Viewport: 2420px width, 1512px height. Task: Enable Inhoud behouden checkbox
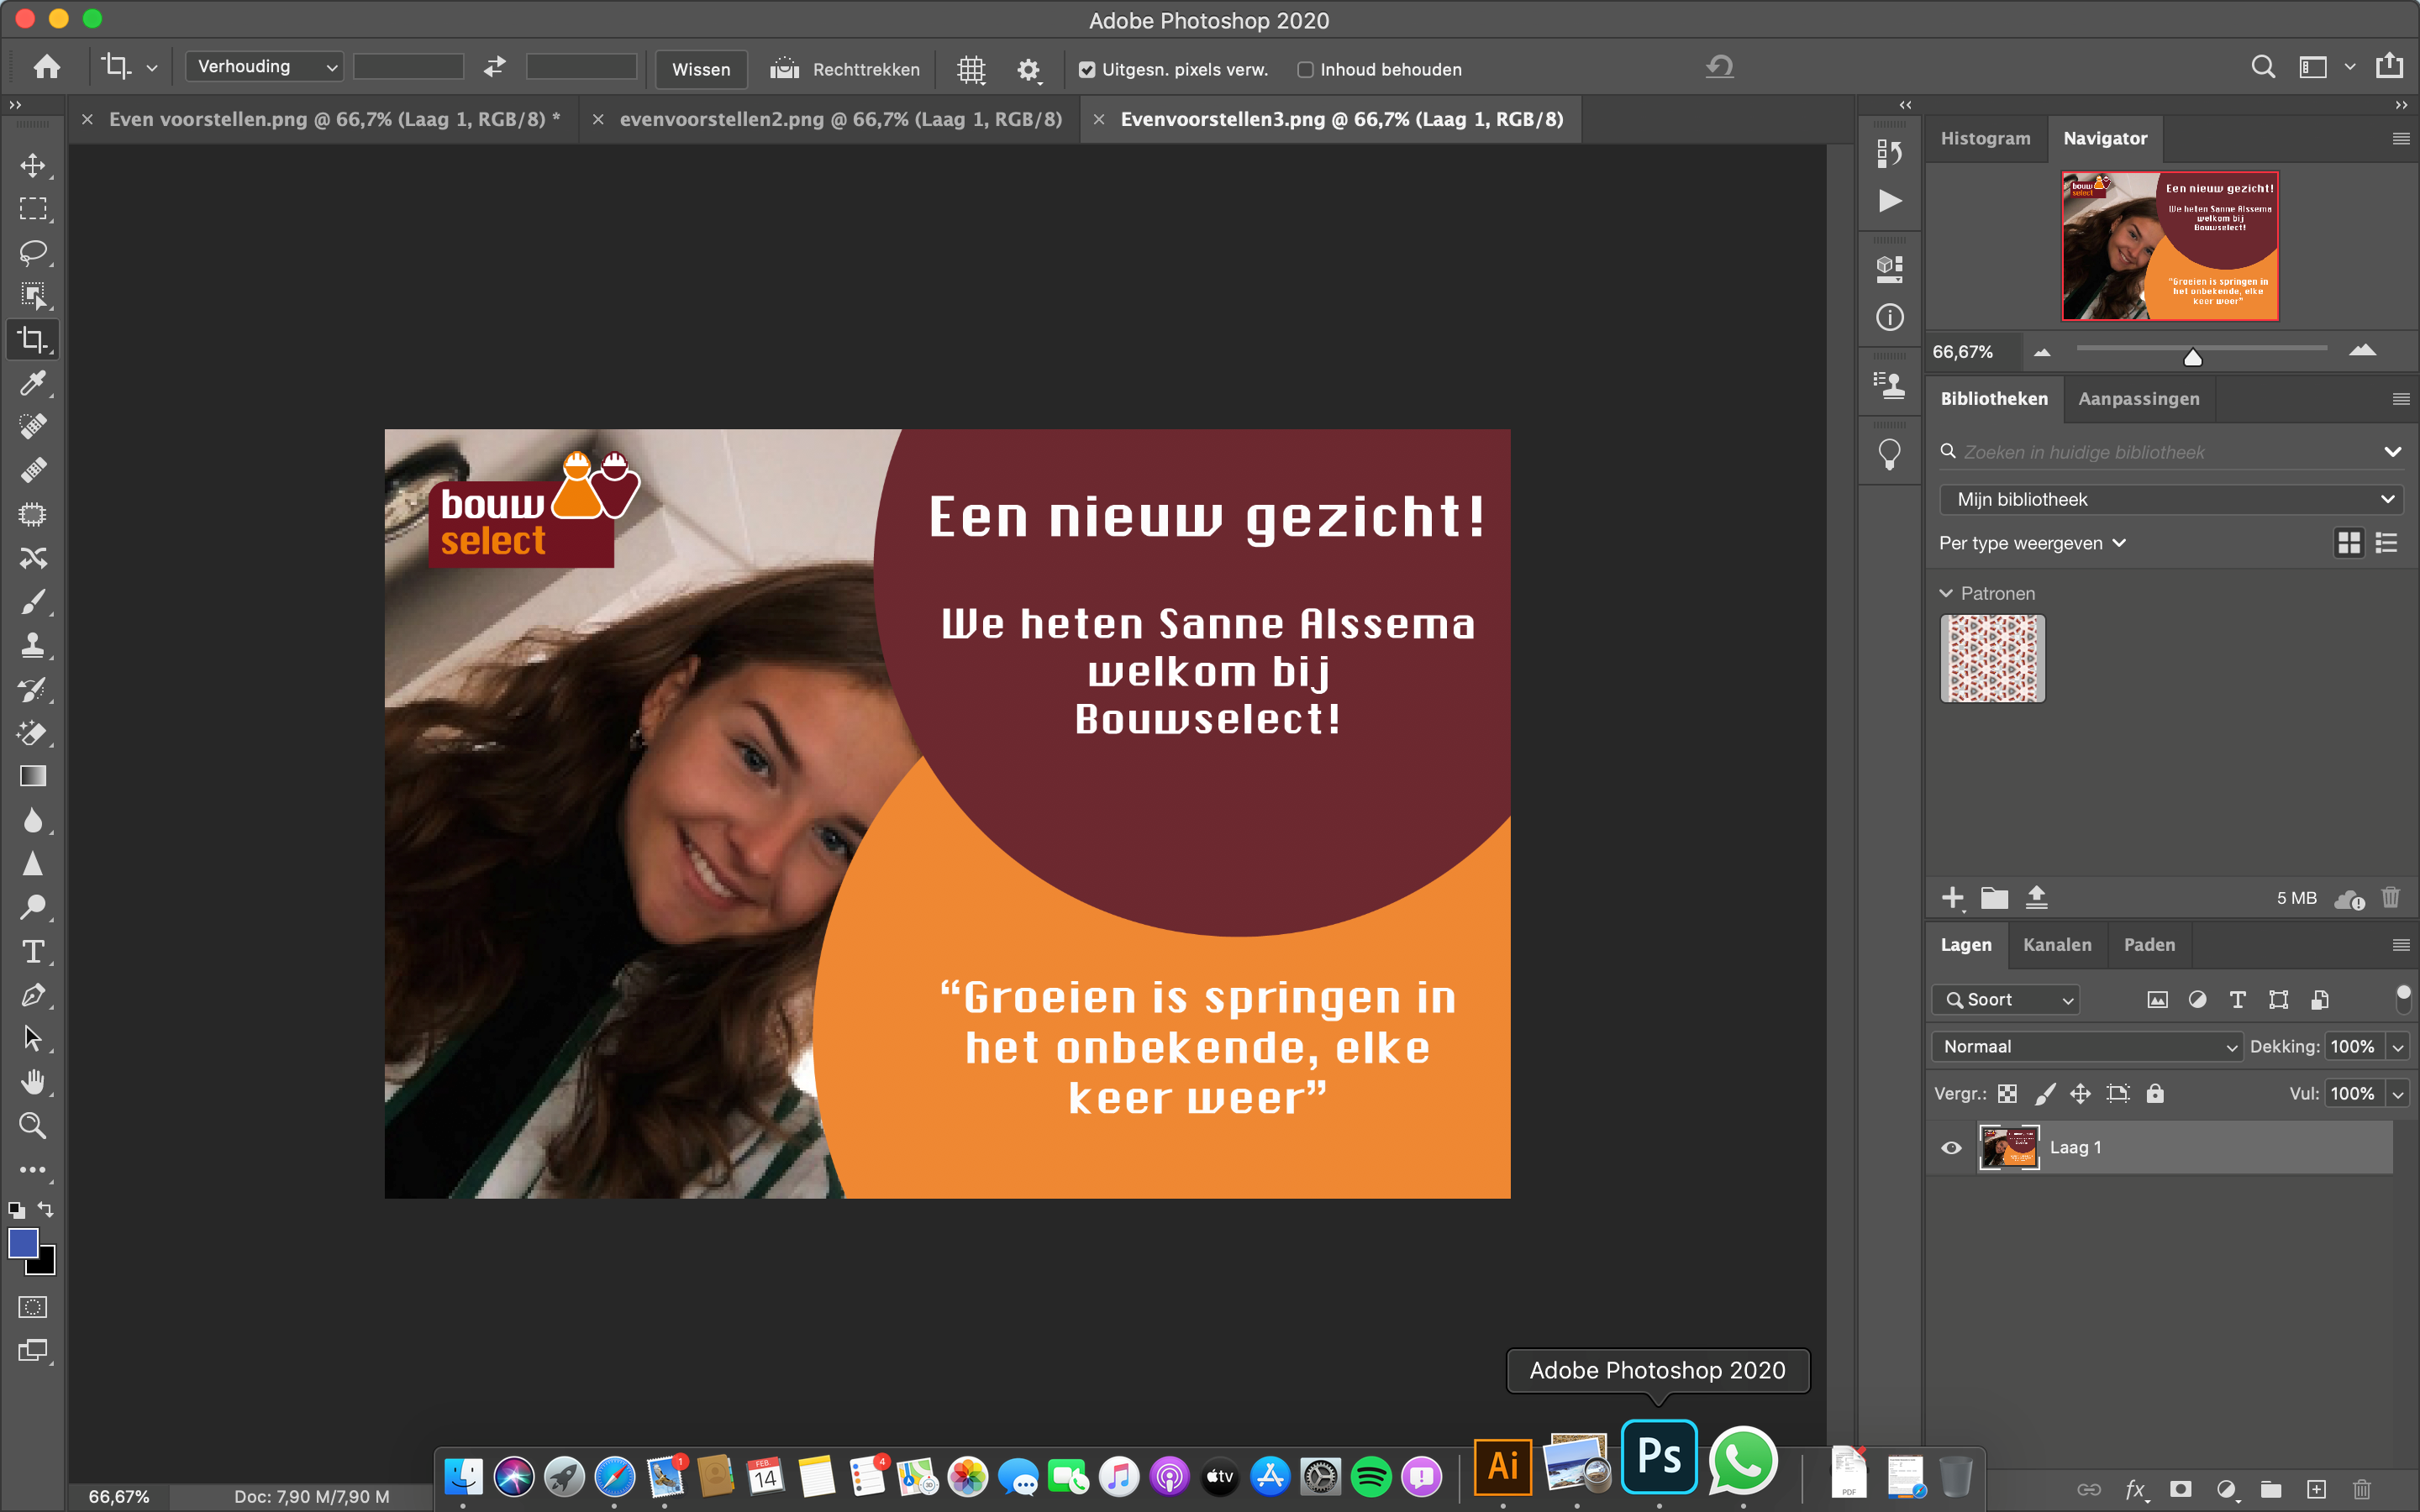point(1305,70)
